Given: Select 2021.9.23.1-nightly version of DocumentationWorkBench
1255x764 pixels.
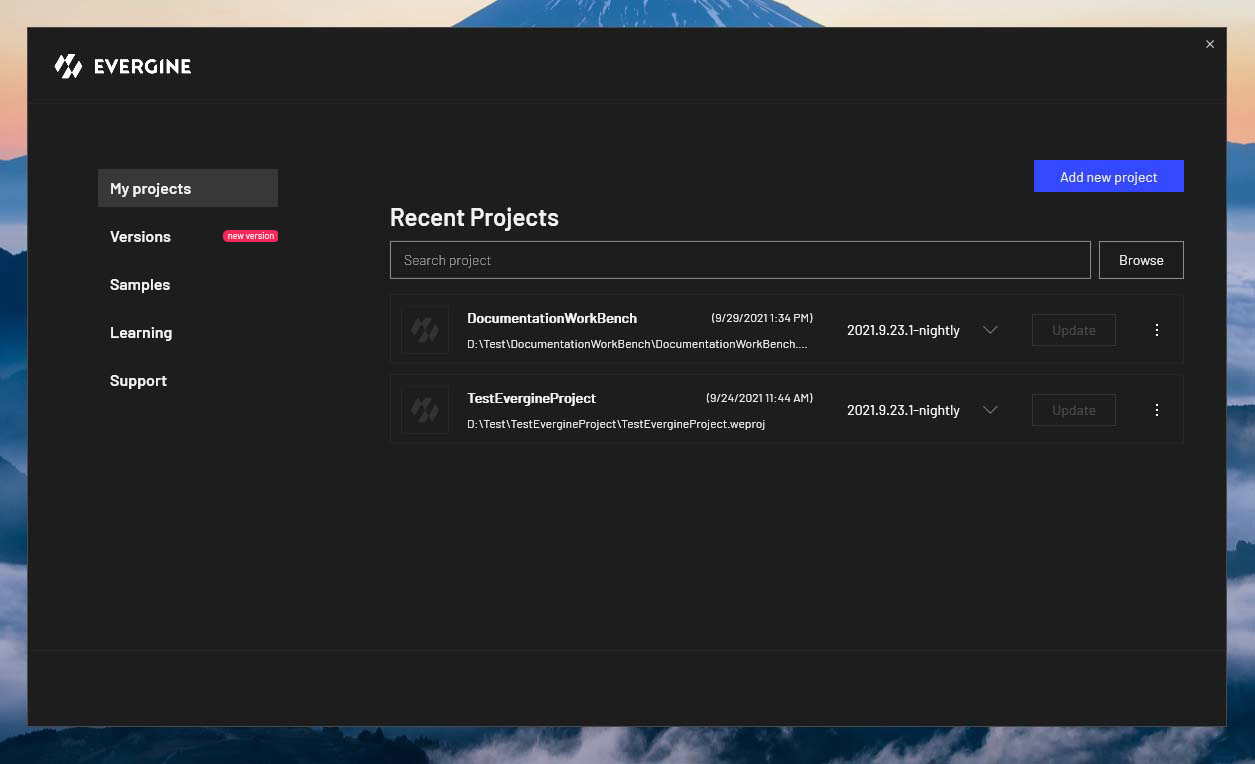Looking at the screenshot, I should 903,330.
